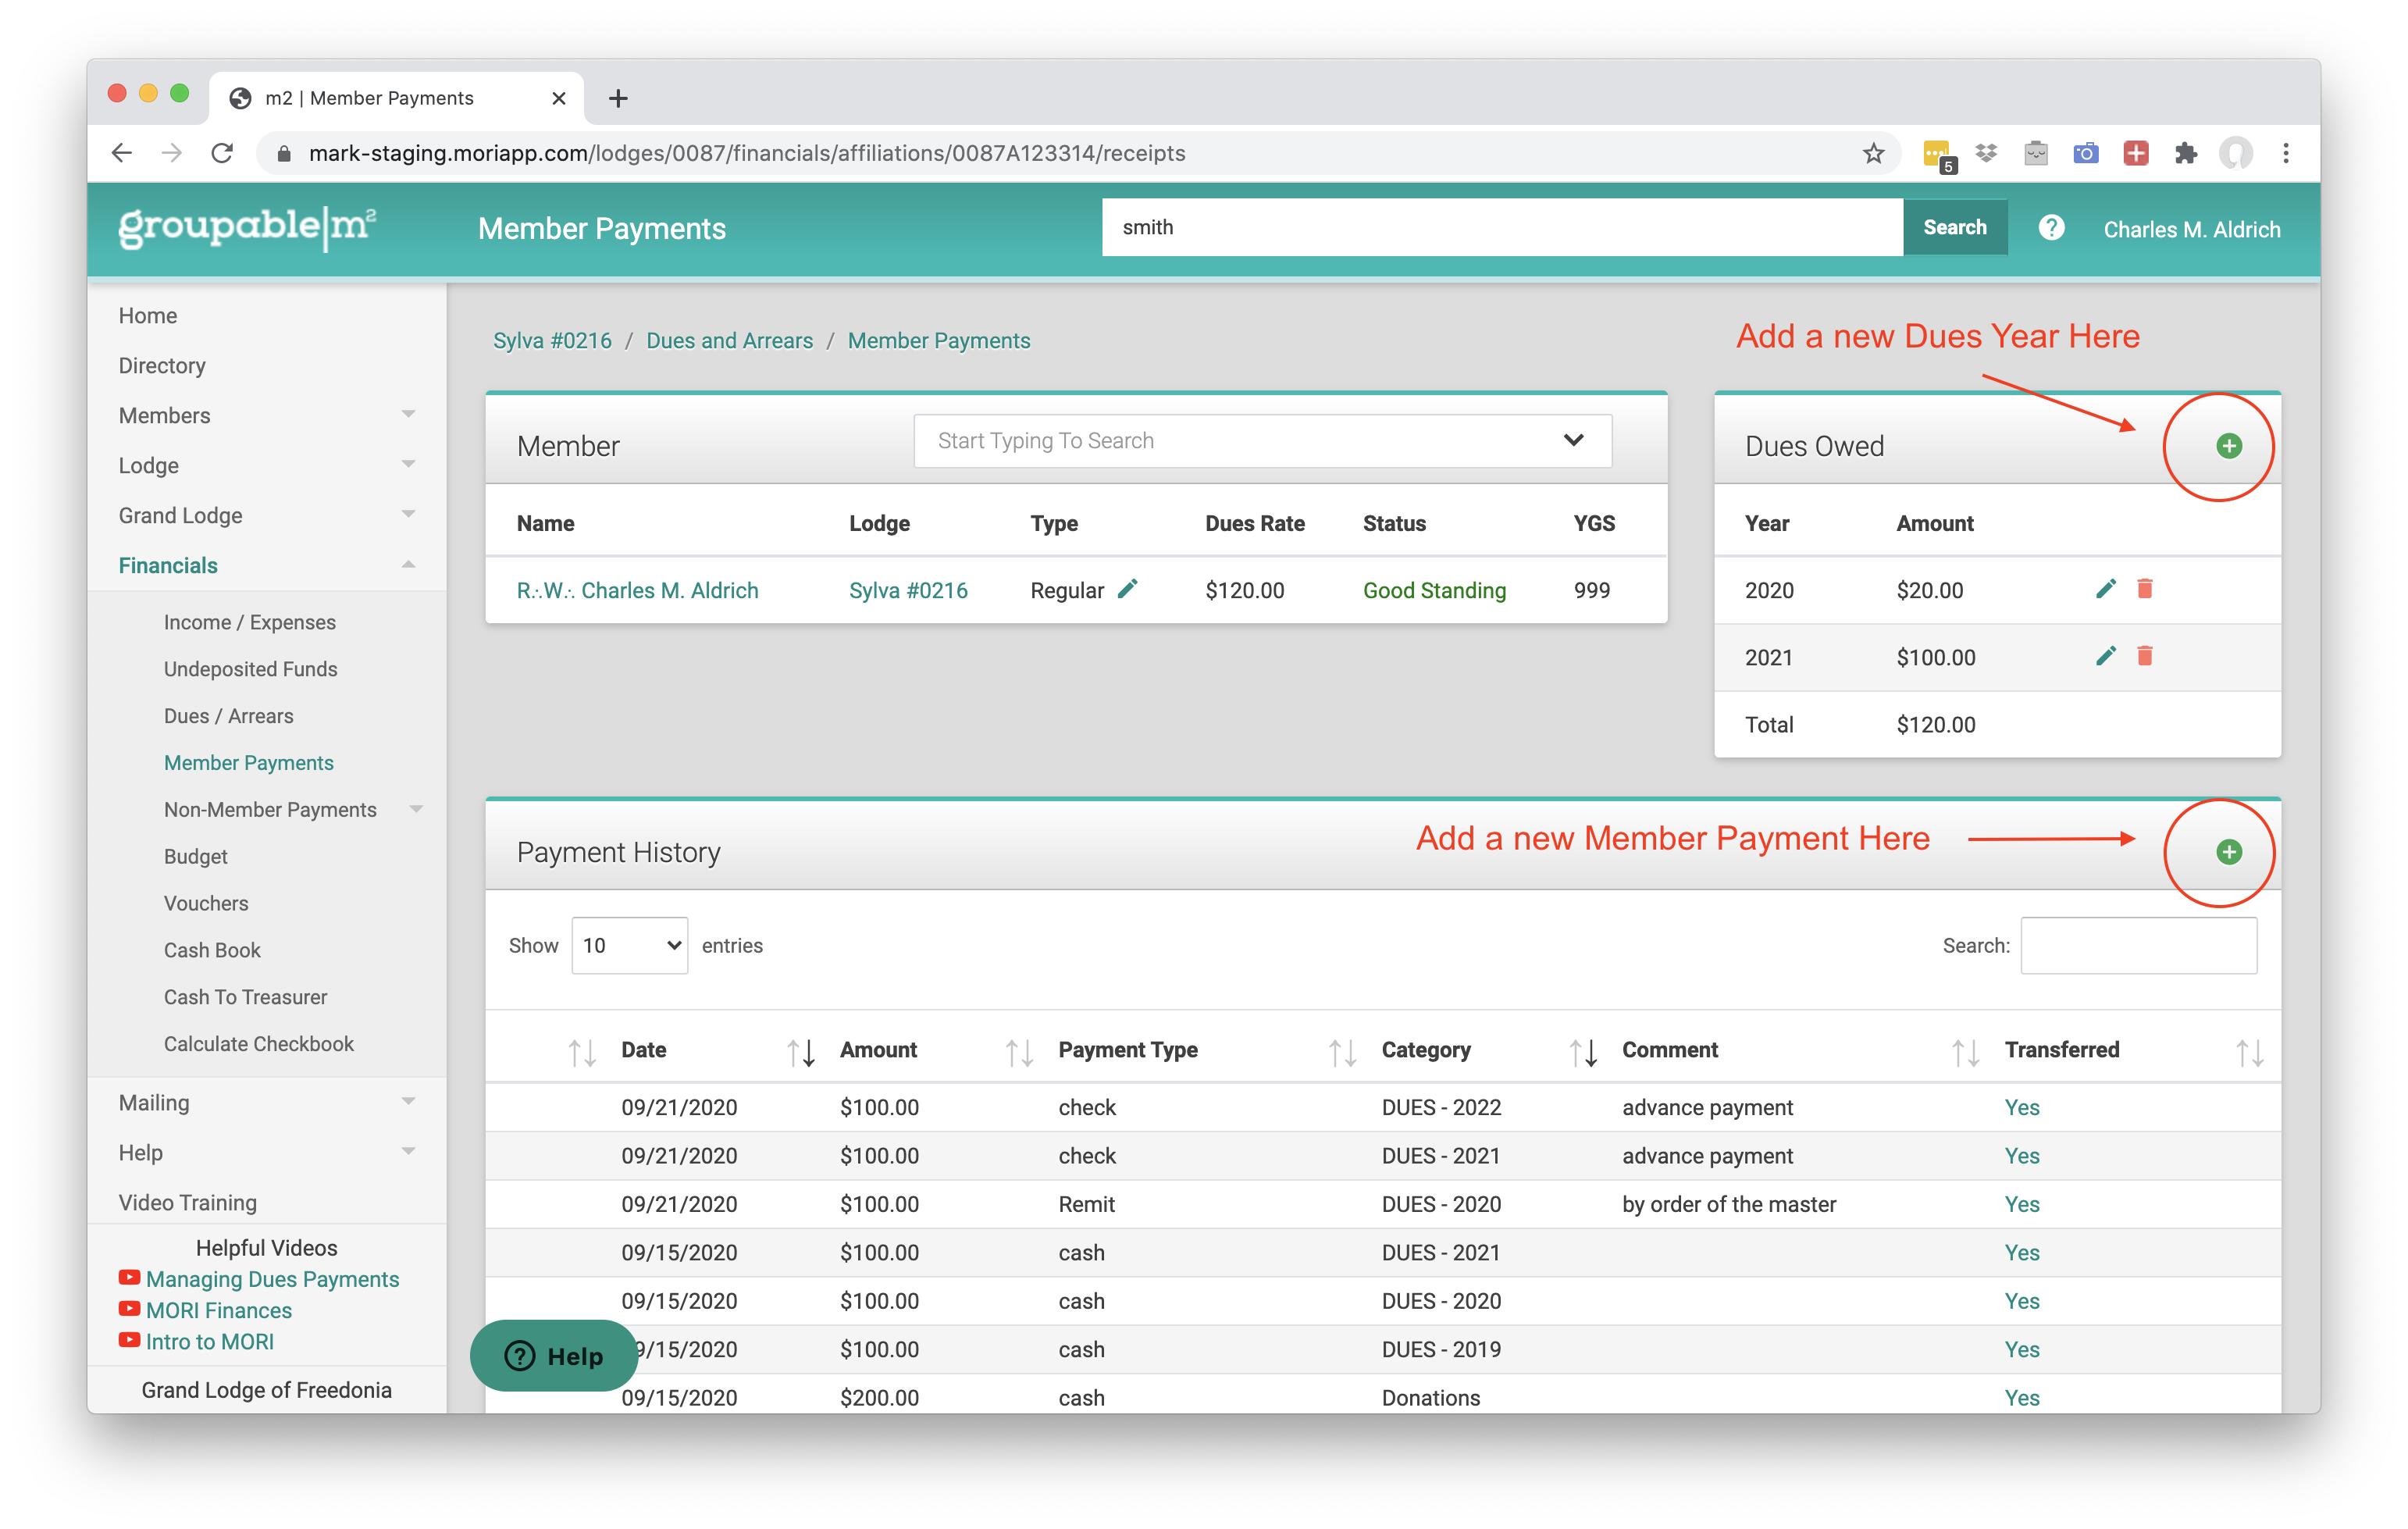Open Undeposited Funds page

pyautogui.click(x=250, y=669)
